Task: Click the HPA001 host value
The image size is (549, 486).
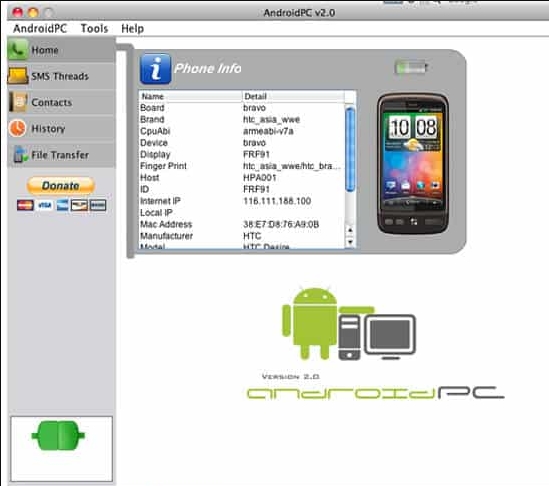Action: click(x=259, y=178)
